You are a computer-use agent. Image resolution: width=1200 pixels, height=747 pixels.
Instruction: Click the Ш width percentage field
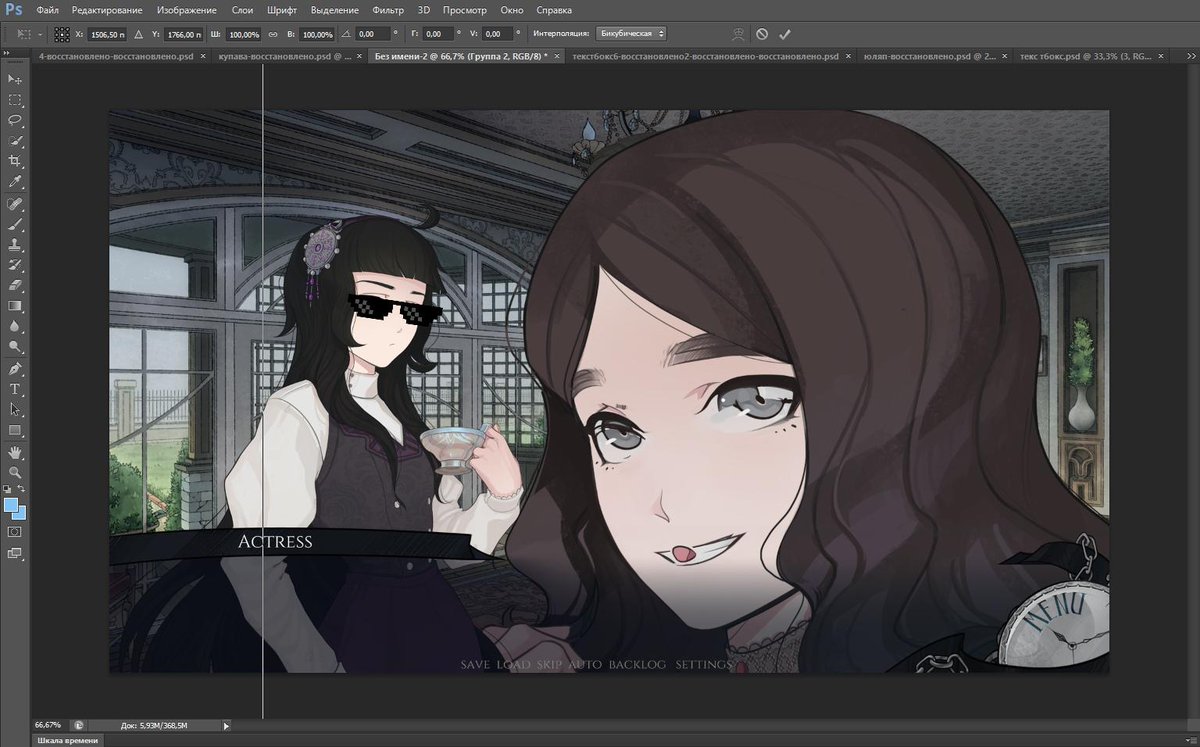[244, 34]
